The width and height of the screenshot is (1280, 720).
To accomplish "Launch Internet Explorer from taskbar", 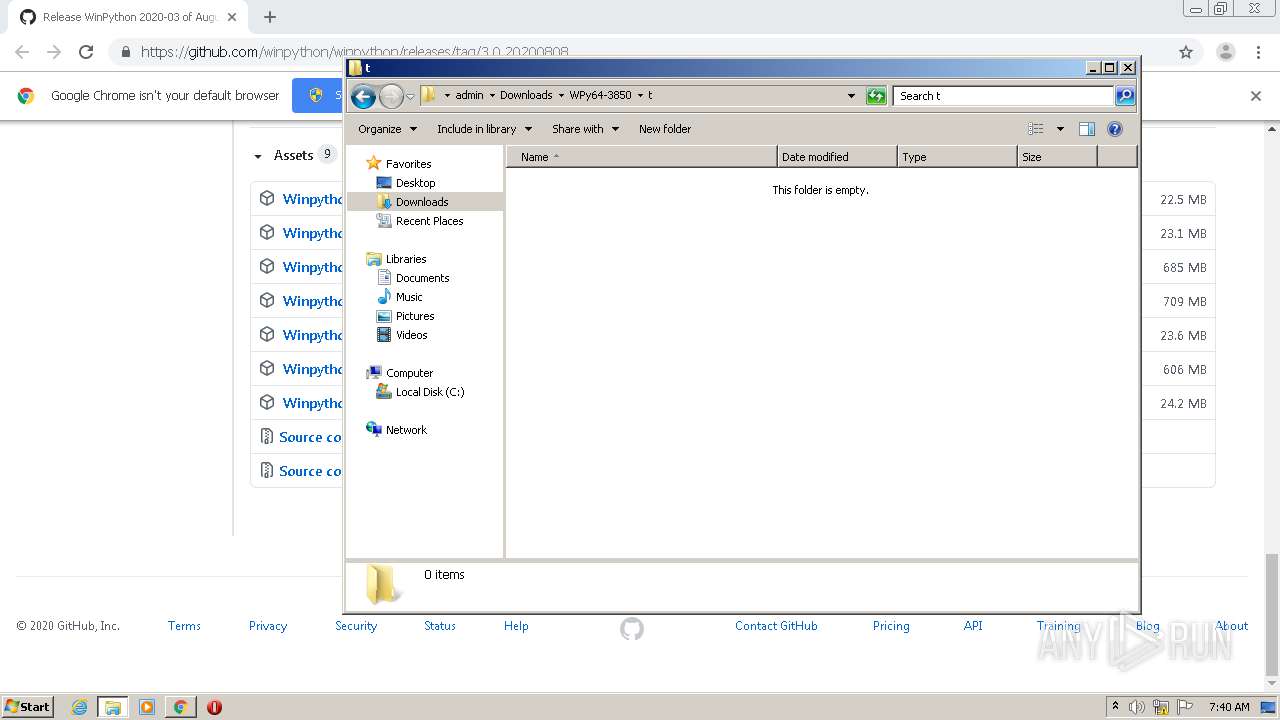I will point(80,707).
